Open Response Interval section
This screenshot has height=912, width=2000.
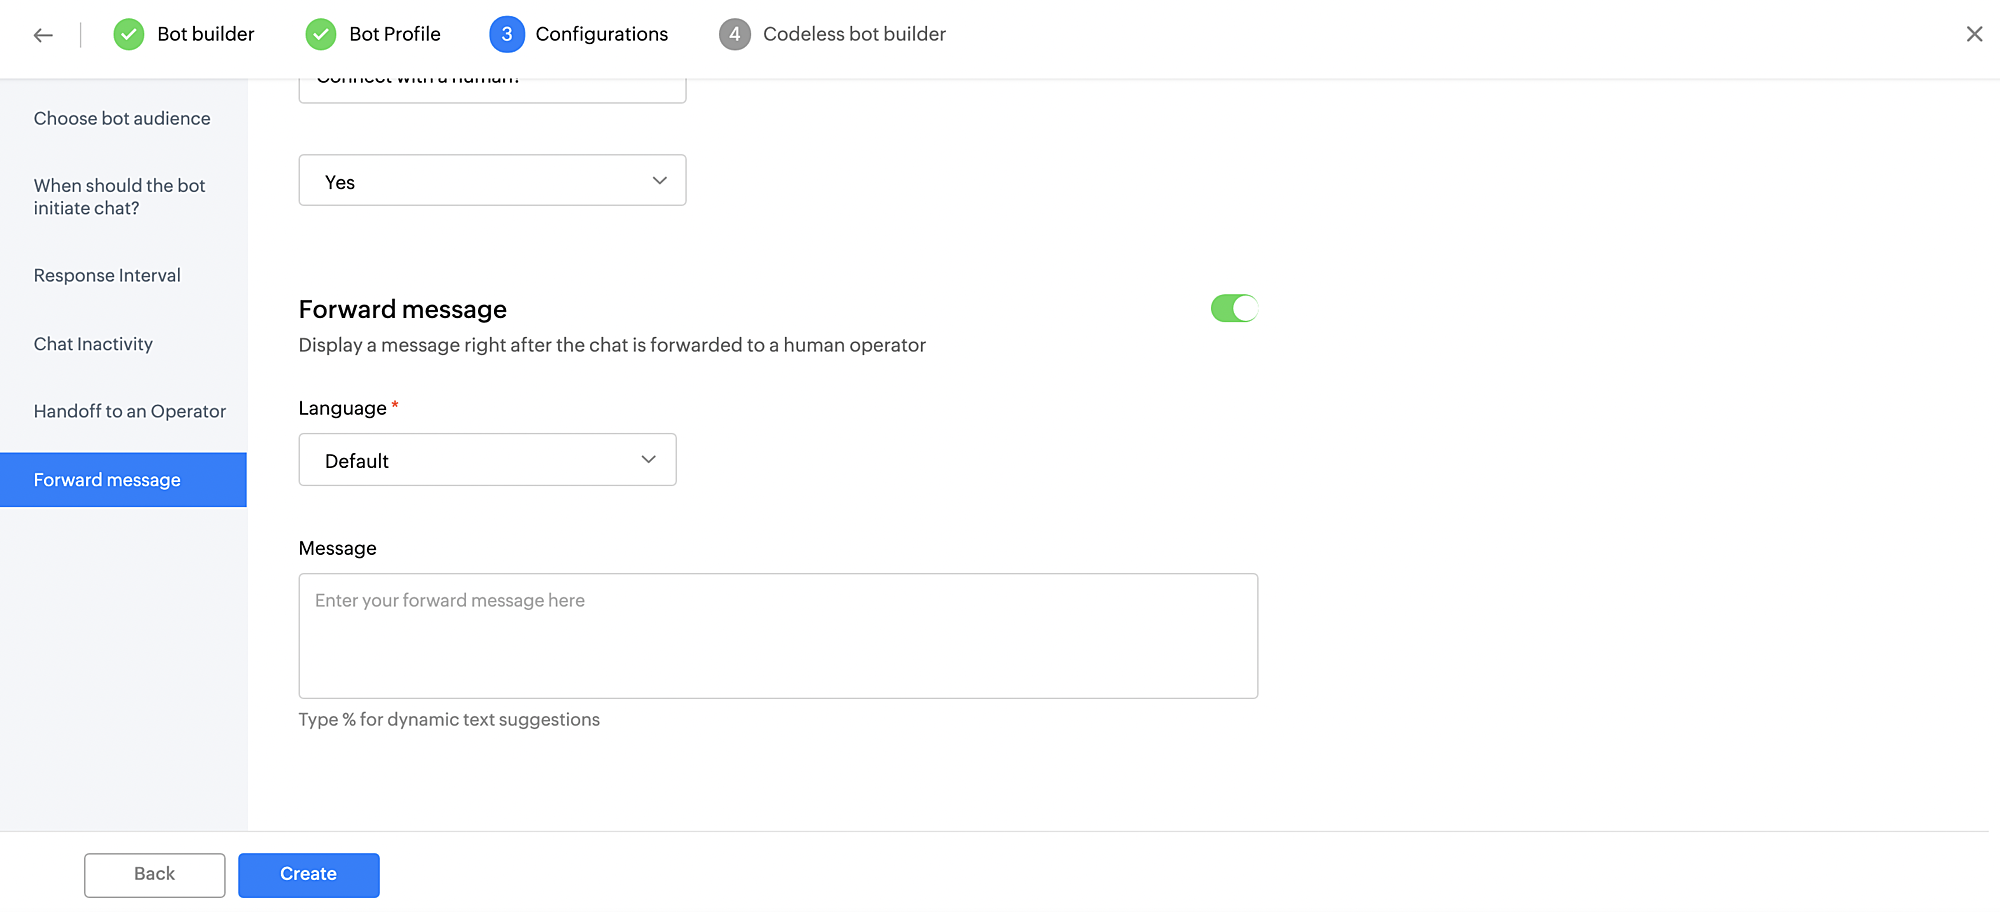click(x=107, y=275)
